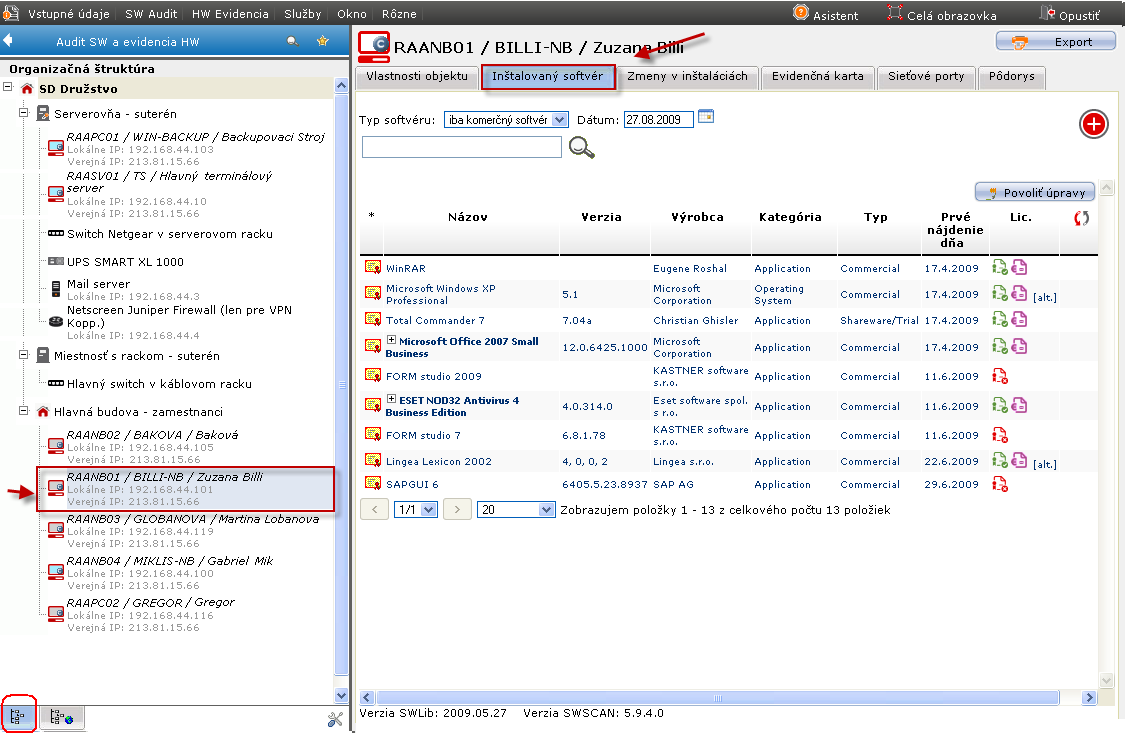Click the green license icon in Microsoft Office 2007 row
Image resolution: width=1125 pixels, height=733 pixels.
click(999, 346)
